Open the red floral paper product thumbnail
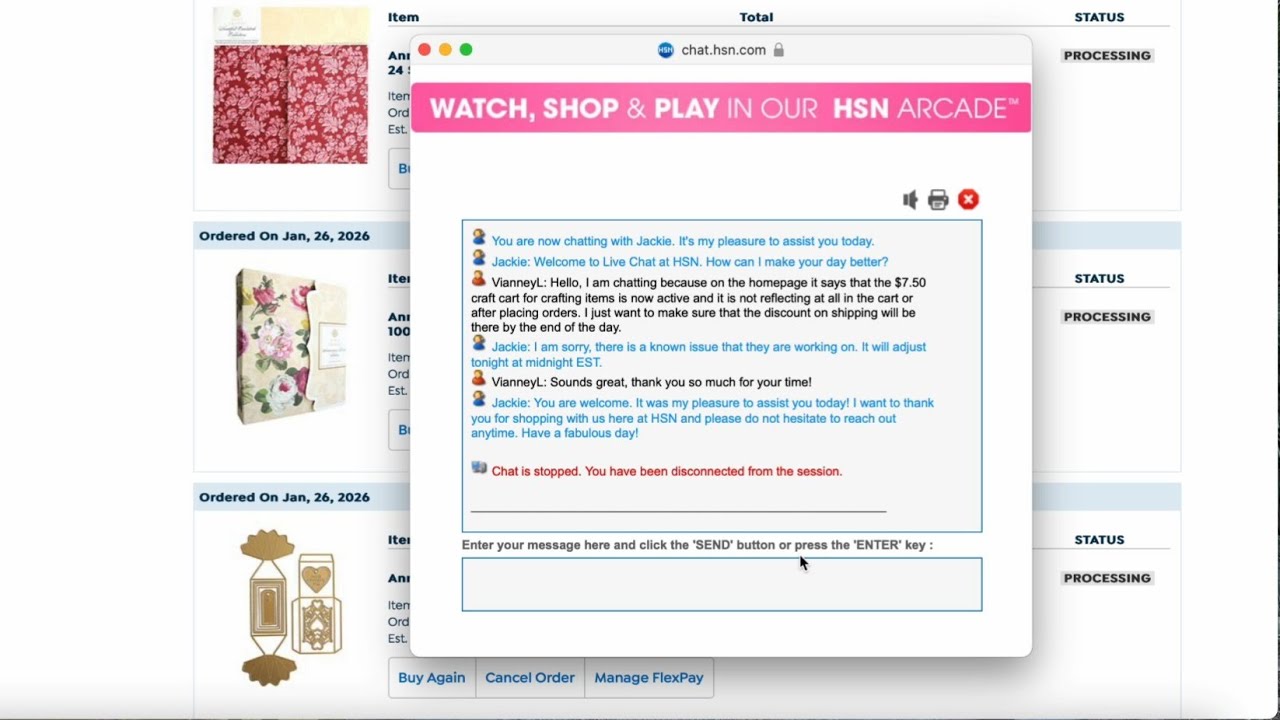This screenshot has width=1280, height=720. click(x=290, y=85)
